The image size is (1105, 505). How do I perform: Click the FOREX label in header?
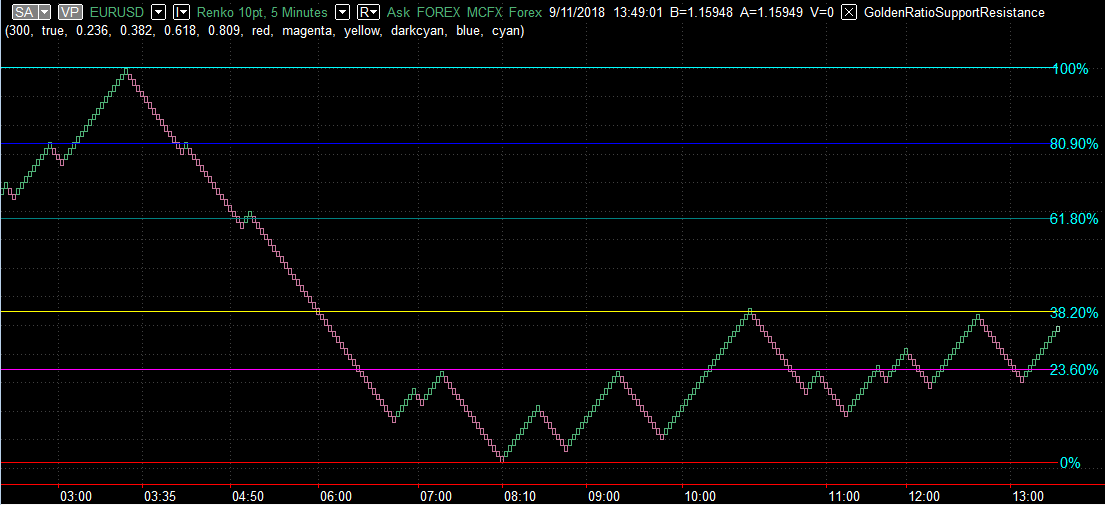[440, 13]
